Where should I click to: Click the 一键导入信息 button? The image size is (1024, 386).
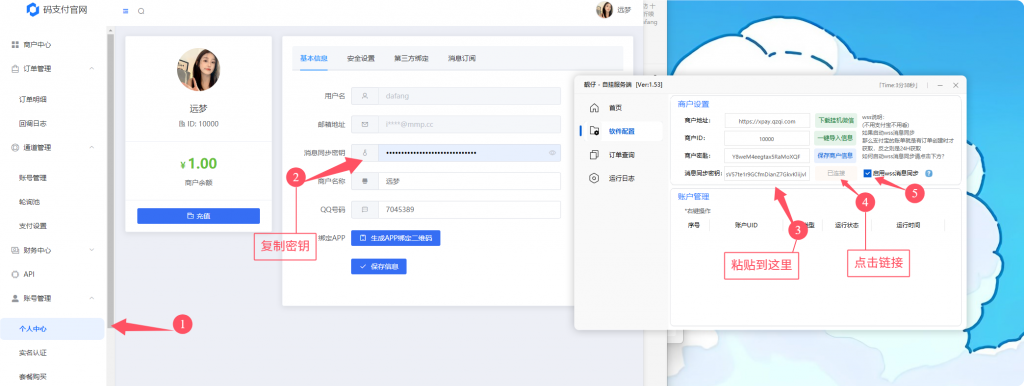coord(835,138)
